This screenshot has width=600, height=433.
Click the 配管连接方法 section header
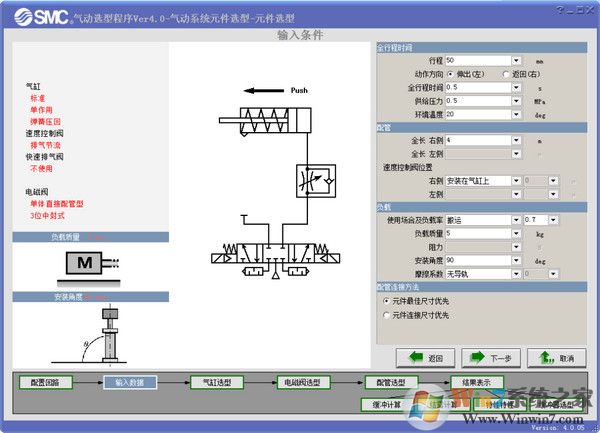(x=482, y=287)
